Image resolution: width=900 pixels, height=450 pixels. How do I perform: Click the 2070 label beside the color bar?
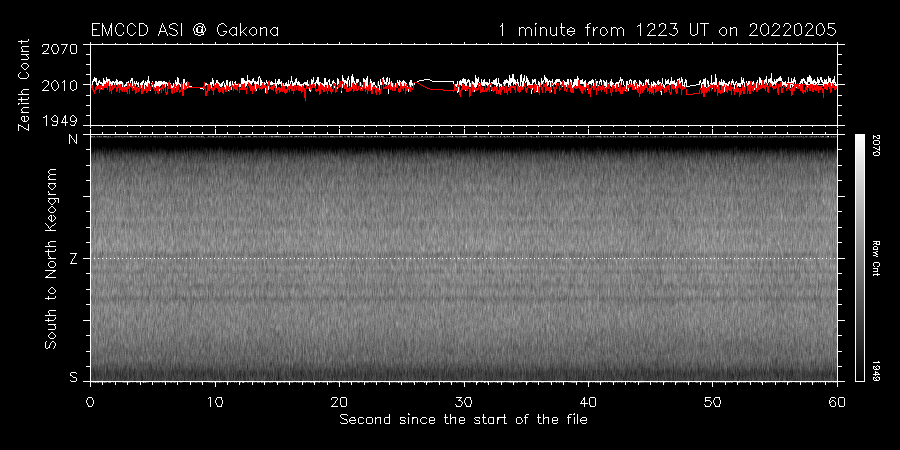click(x=878, y=145)
